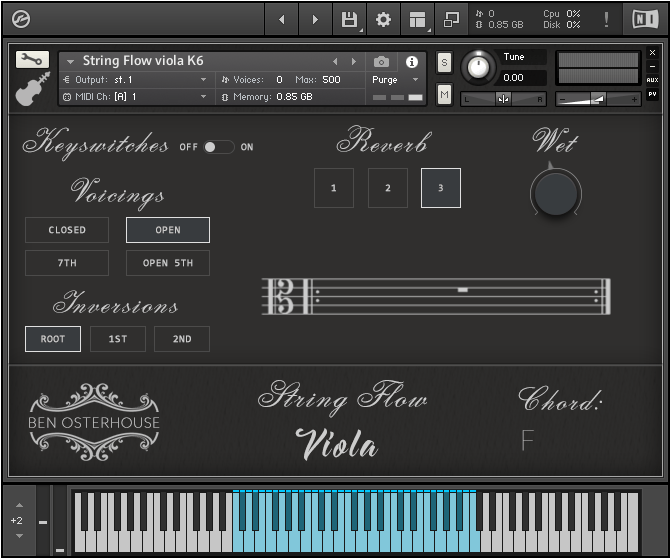The height and width of the screenshot is (558, 670).
Task: Select reverb preset 1
Action: pos(334,188)
